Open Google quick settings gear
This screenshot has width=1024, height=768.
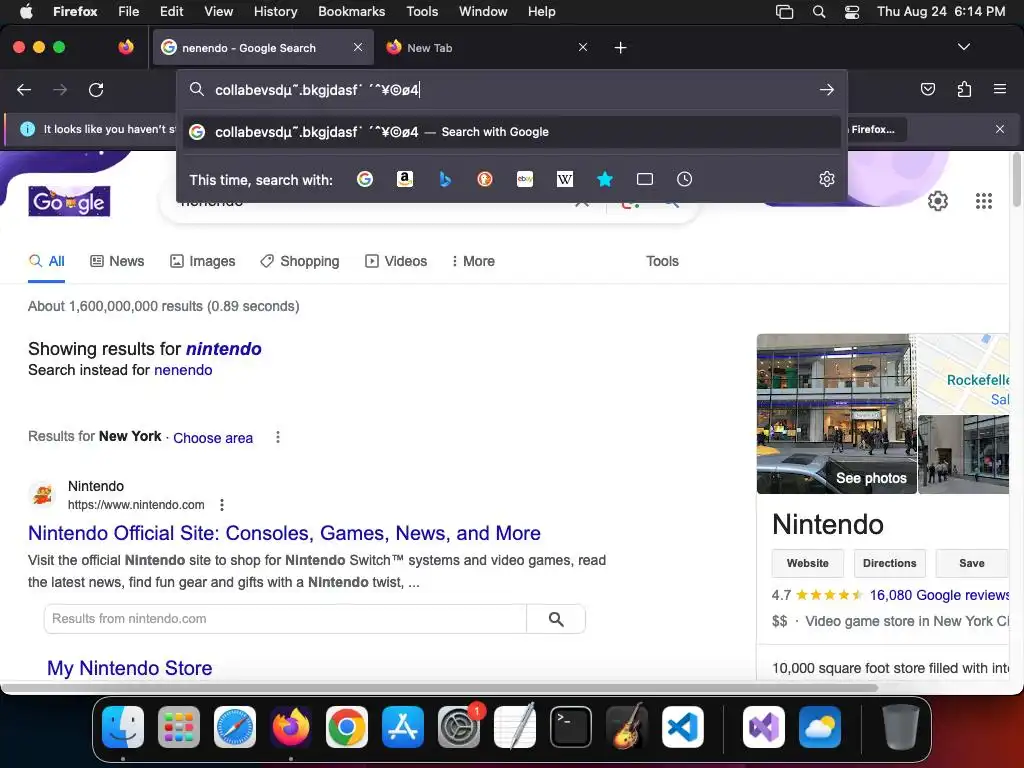(x=938, y=201)
